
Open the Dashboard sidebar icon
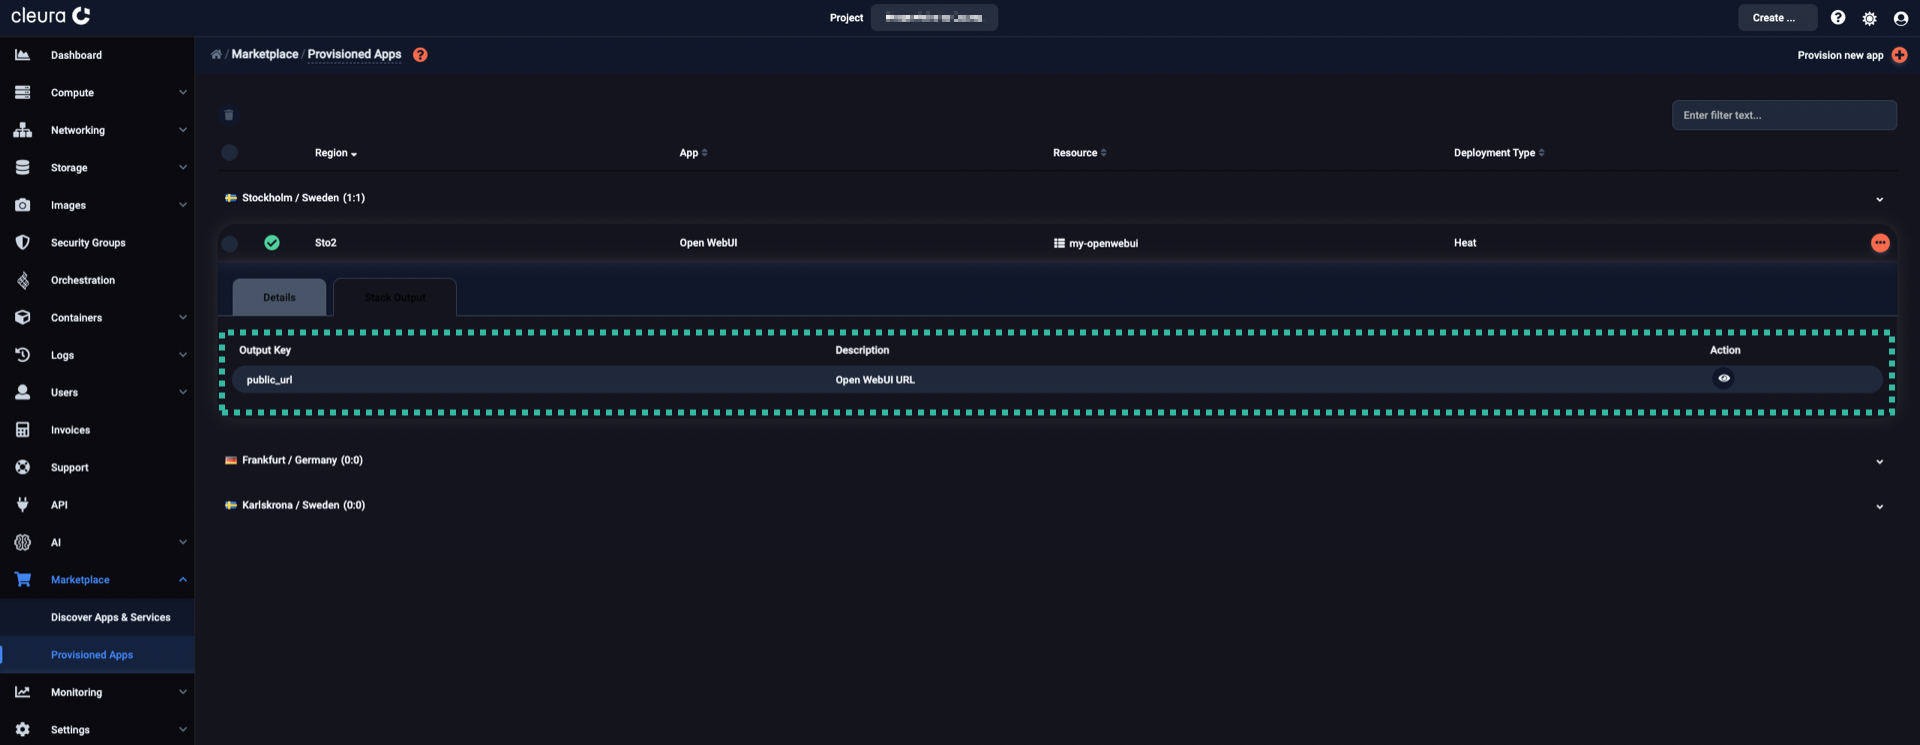pyautogui.click(x=22, y=55)
